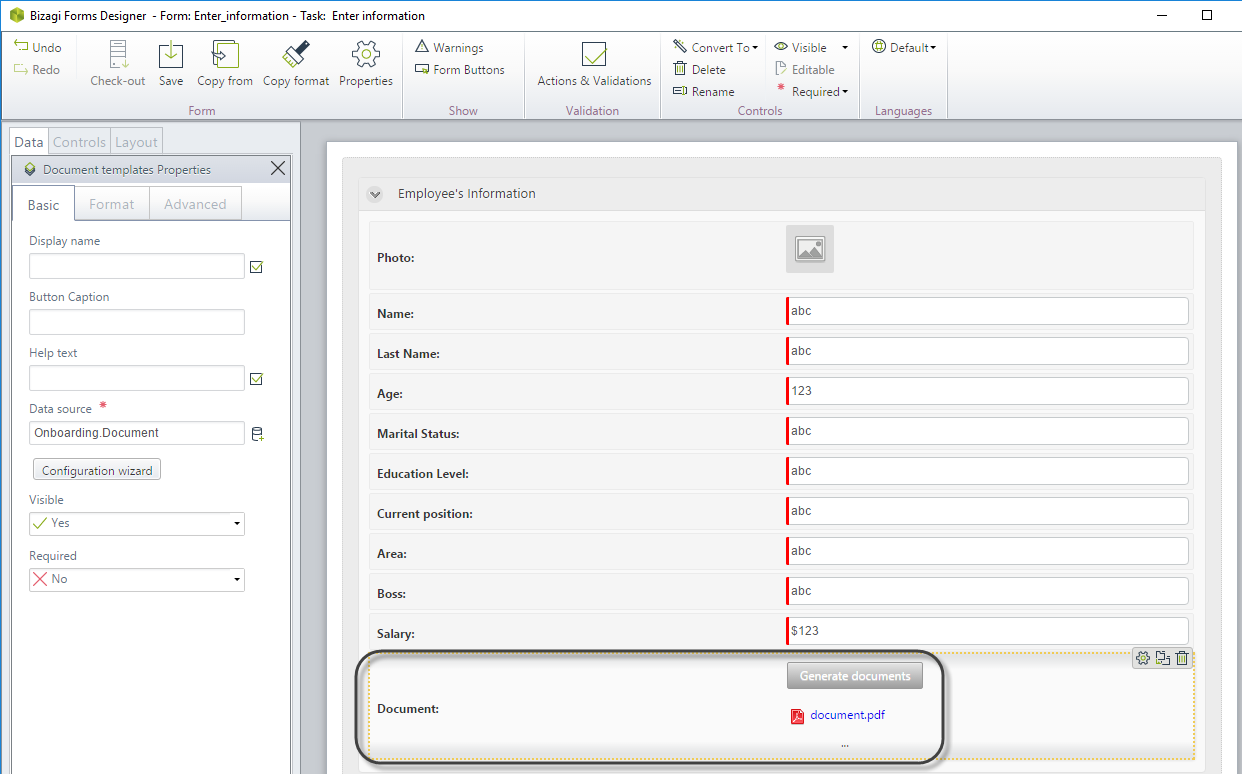Viewport: 1242px width, 774px height.
Task: Collapse the Employee's Information group
Action: click(x=375, y=194)
